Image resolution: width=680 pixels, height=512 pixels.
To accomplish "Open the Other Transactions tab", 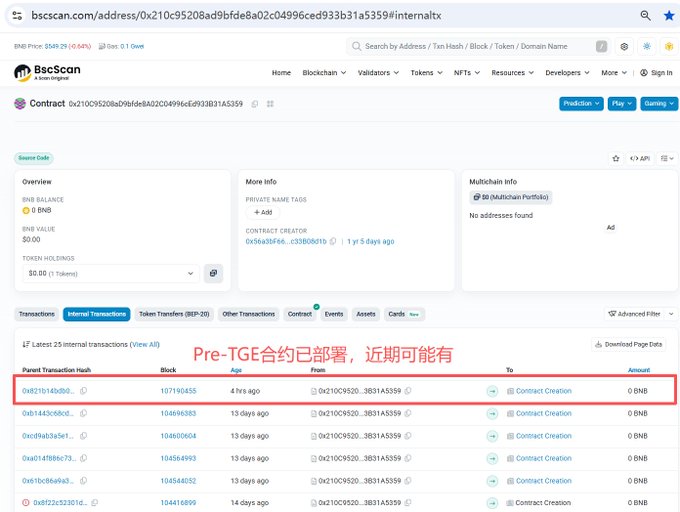I will 248,314.
